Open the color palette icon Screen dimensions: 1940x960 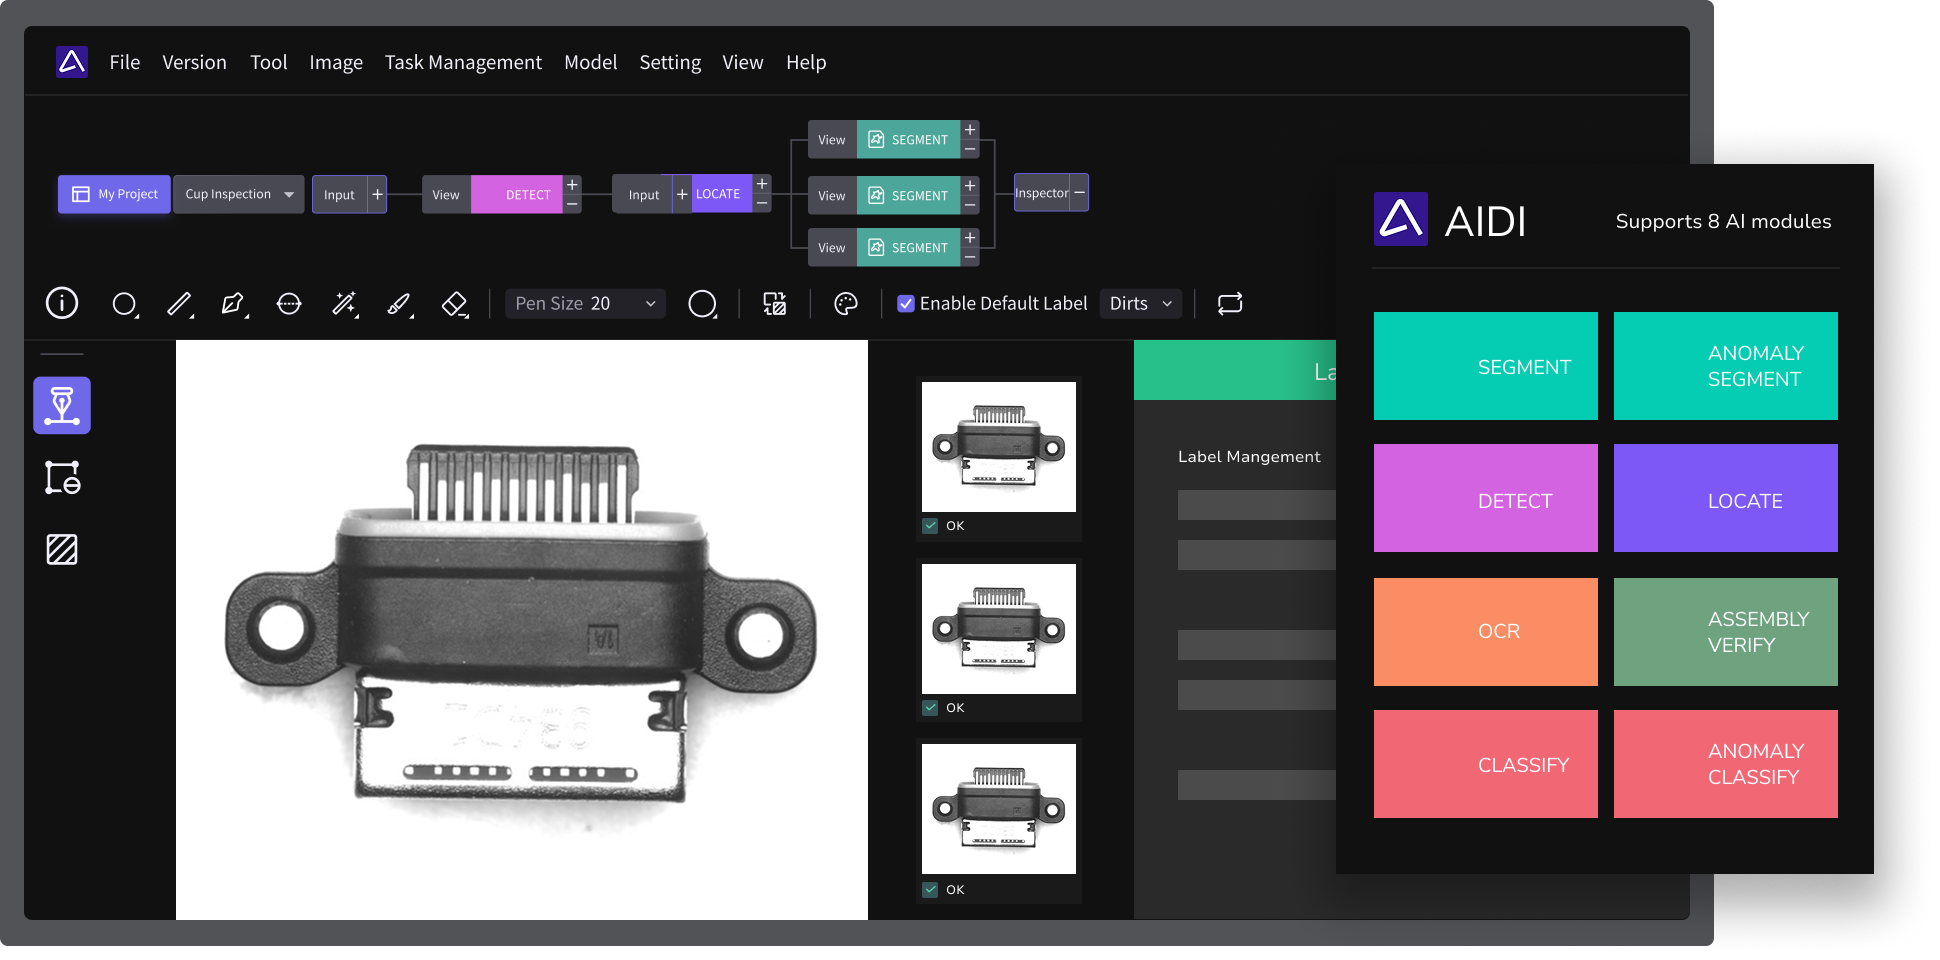tap(846, 304)
